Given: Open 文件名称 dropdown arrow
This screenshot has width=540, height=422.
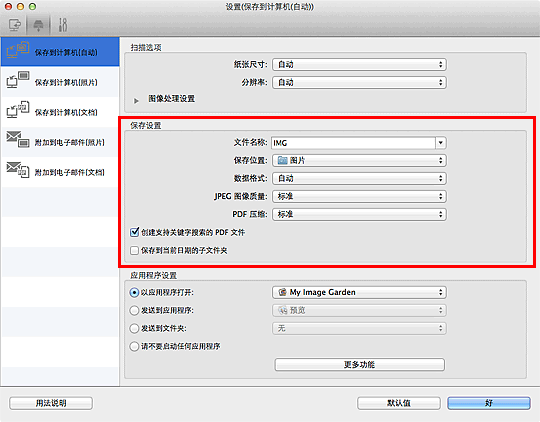Looking at the screenshot, I should pyautogui.click(x=441, y=143).
